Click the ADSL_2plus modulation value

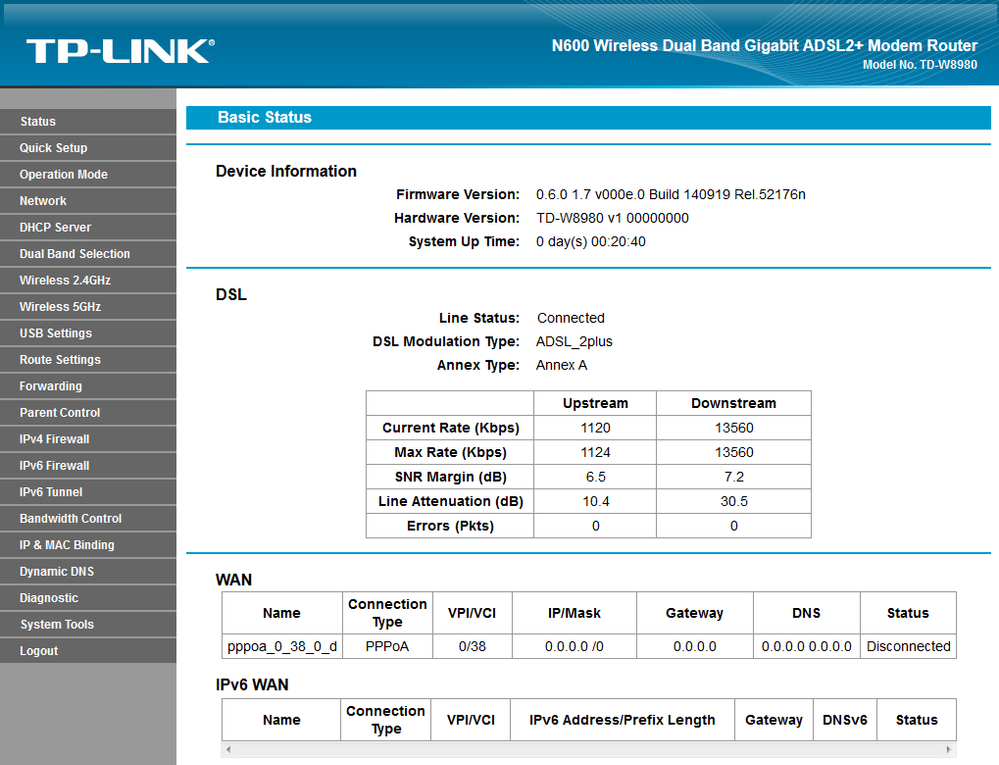point(574,341)
